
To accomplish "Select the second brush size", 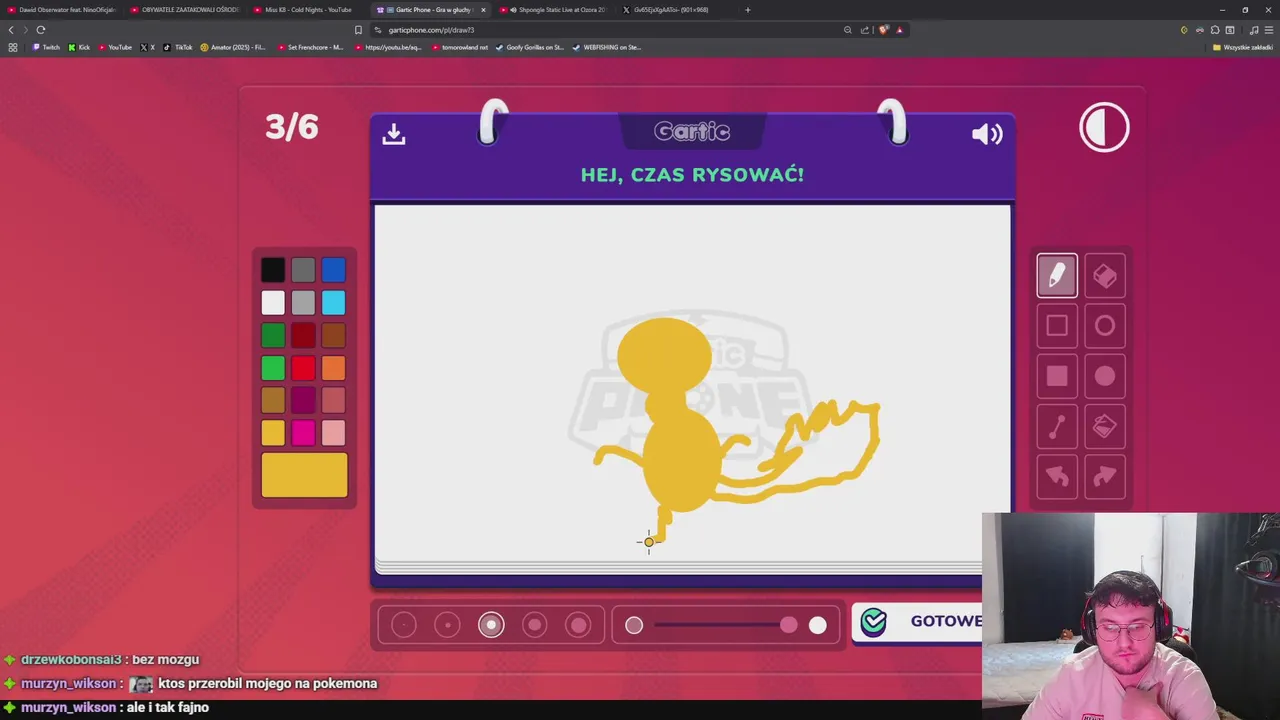I will coord(447,625).
